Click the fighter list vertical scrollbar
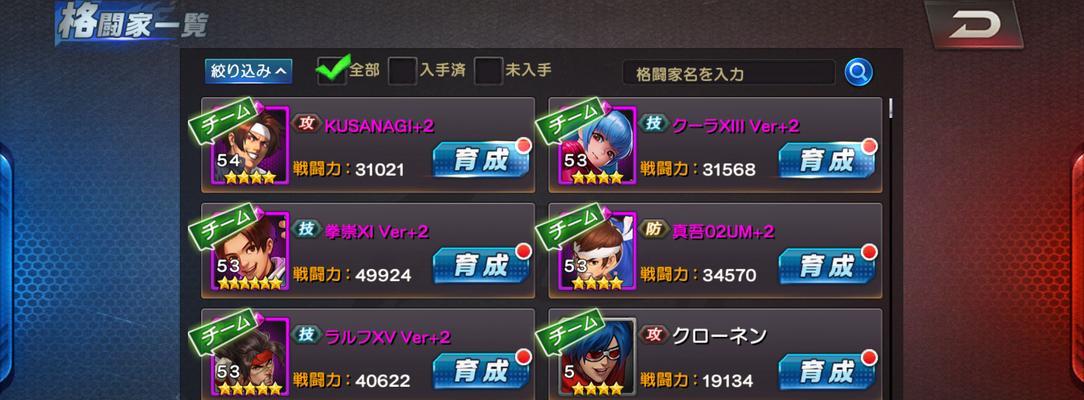 point(890,249)
